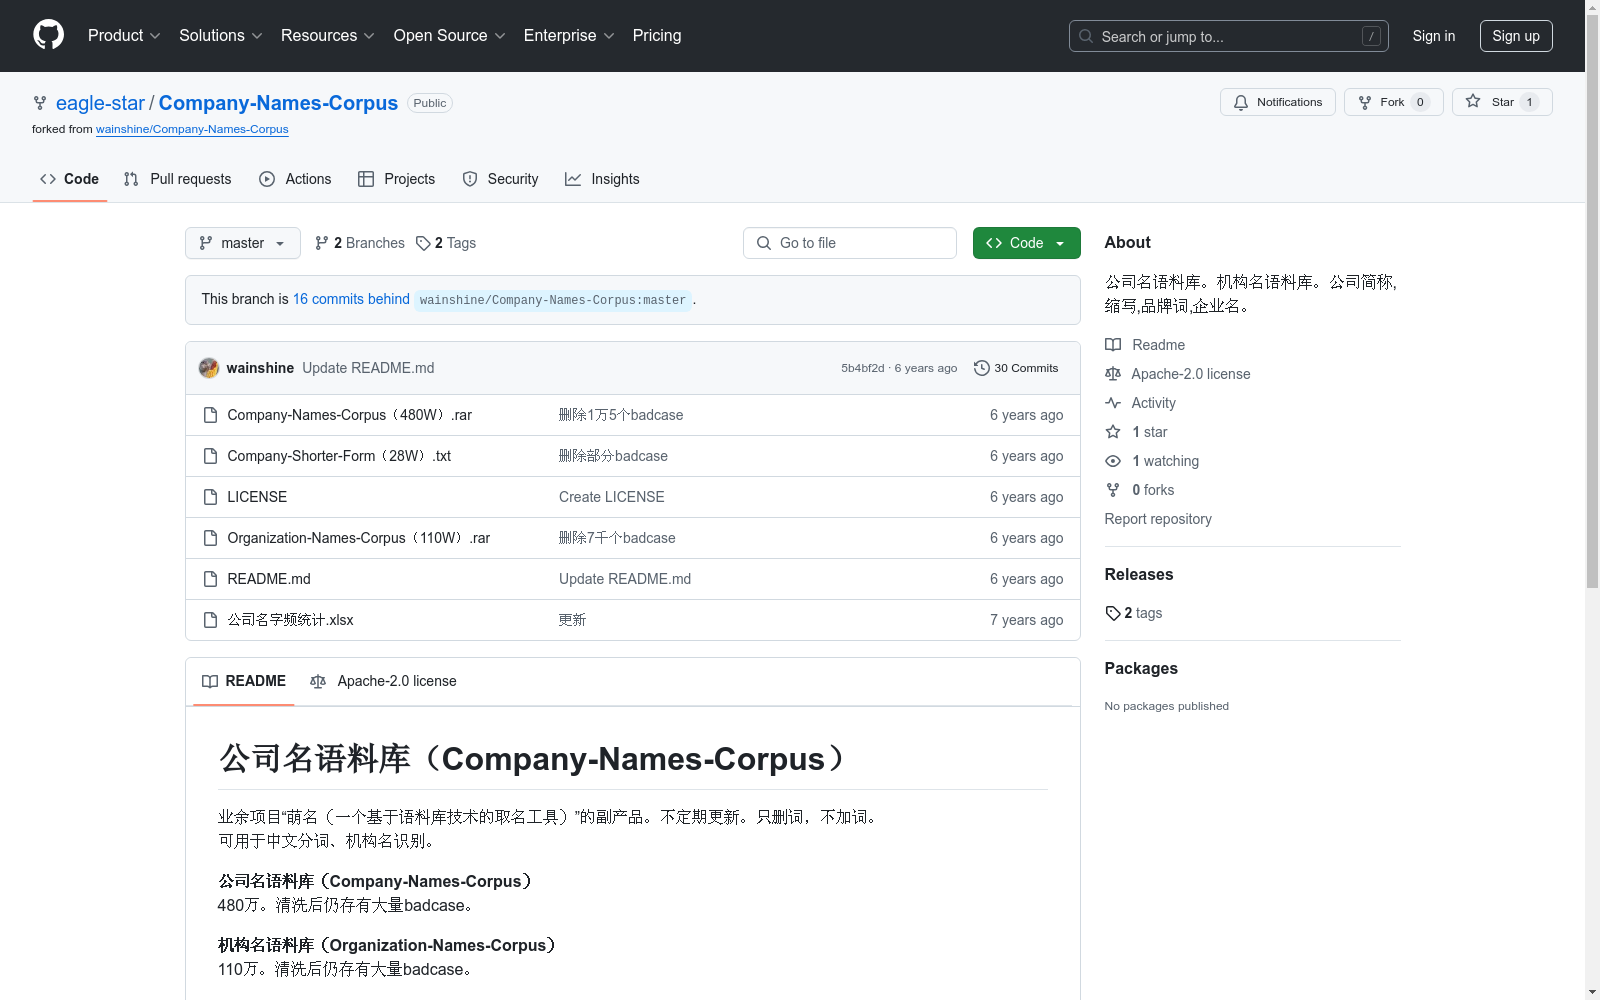This screenshot has height=1000, width=1600.
Task: Expand the Resources menu
Action: pos(328,35)
